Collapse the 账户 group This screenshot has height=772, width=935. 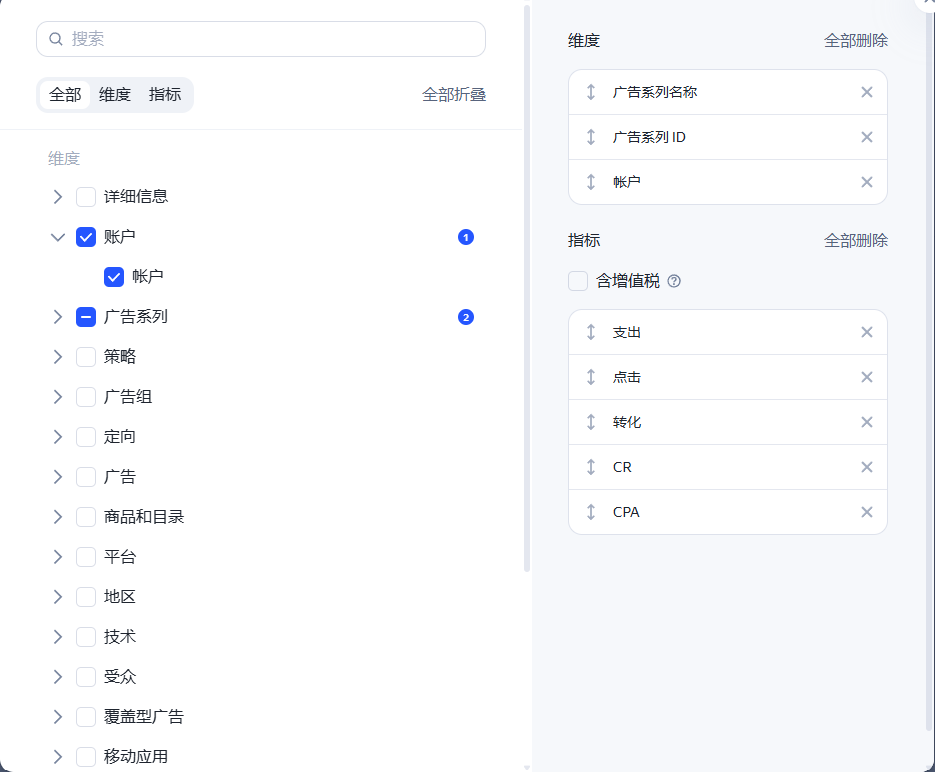(x=58, y=237)
